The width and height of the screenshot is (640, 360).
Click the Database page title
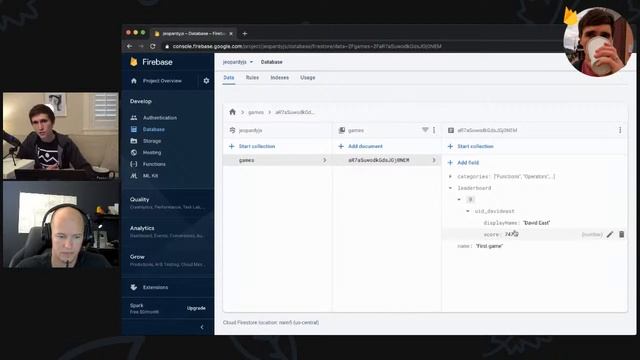pos(271,62)
